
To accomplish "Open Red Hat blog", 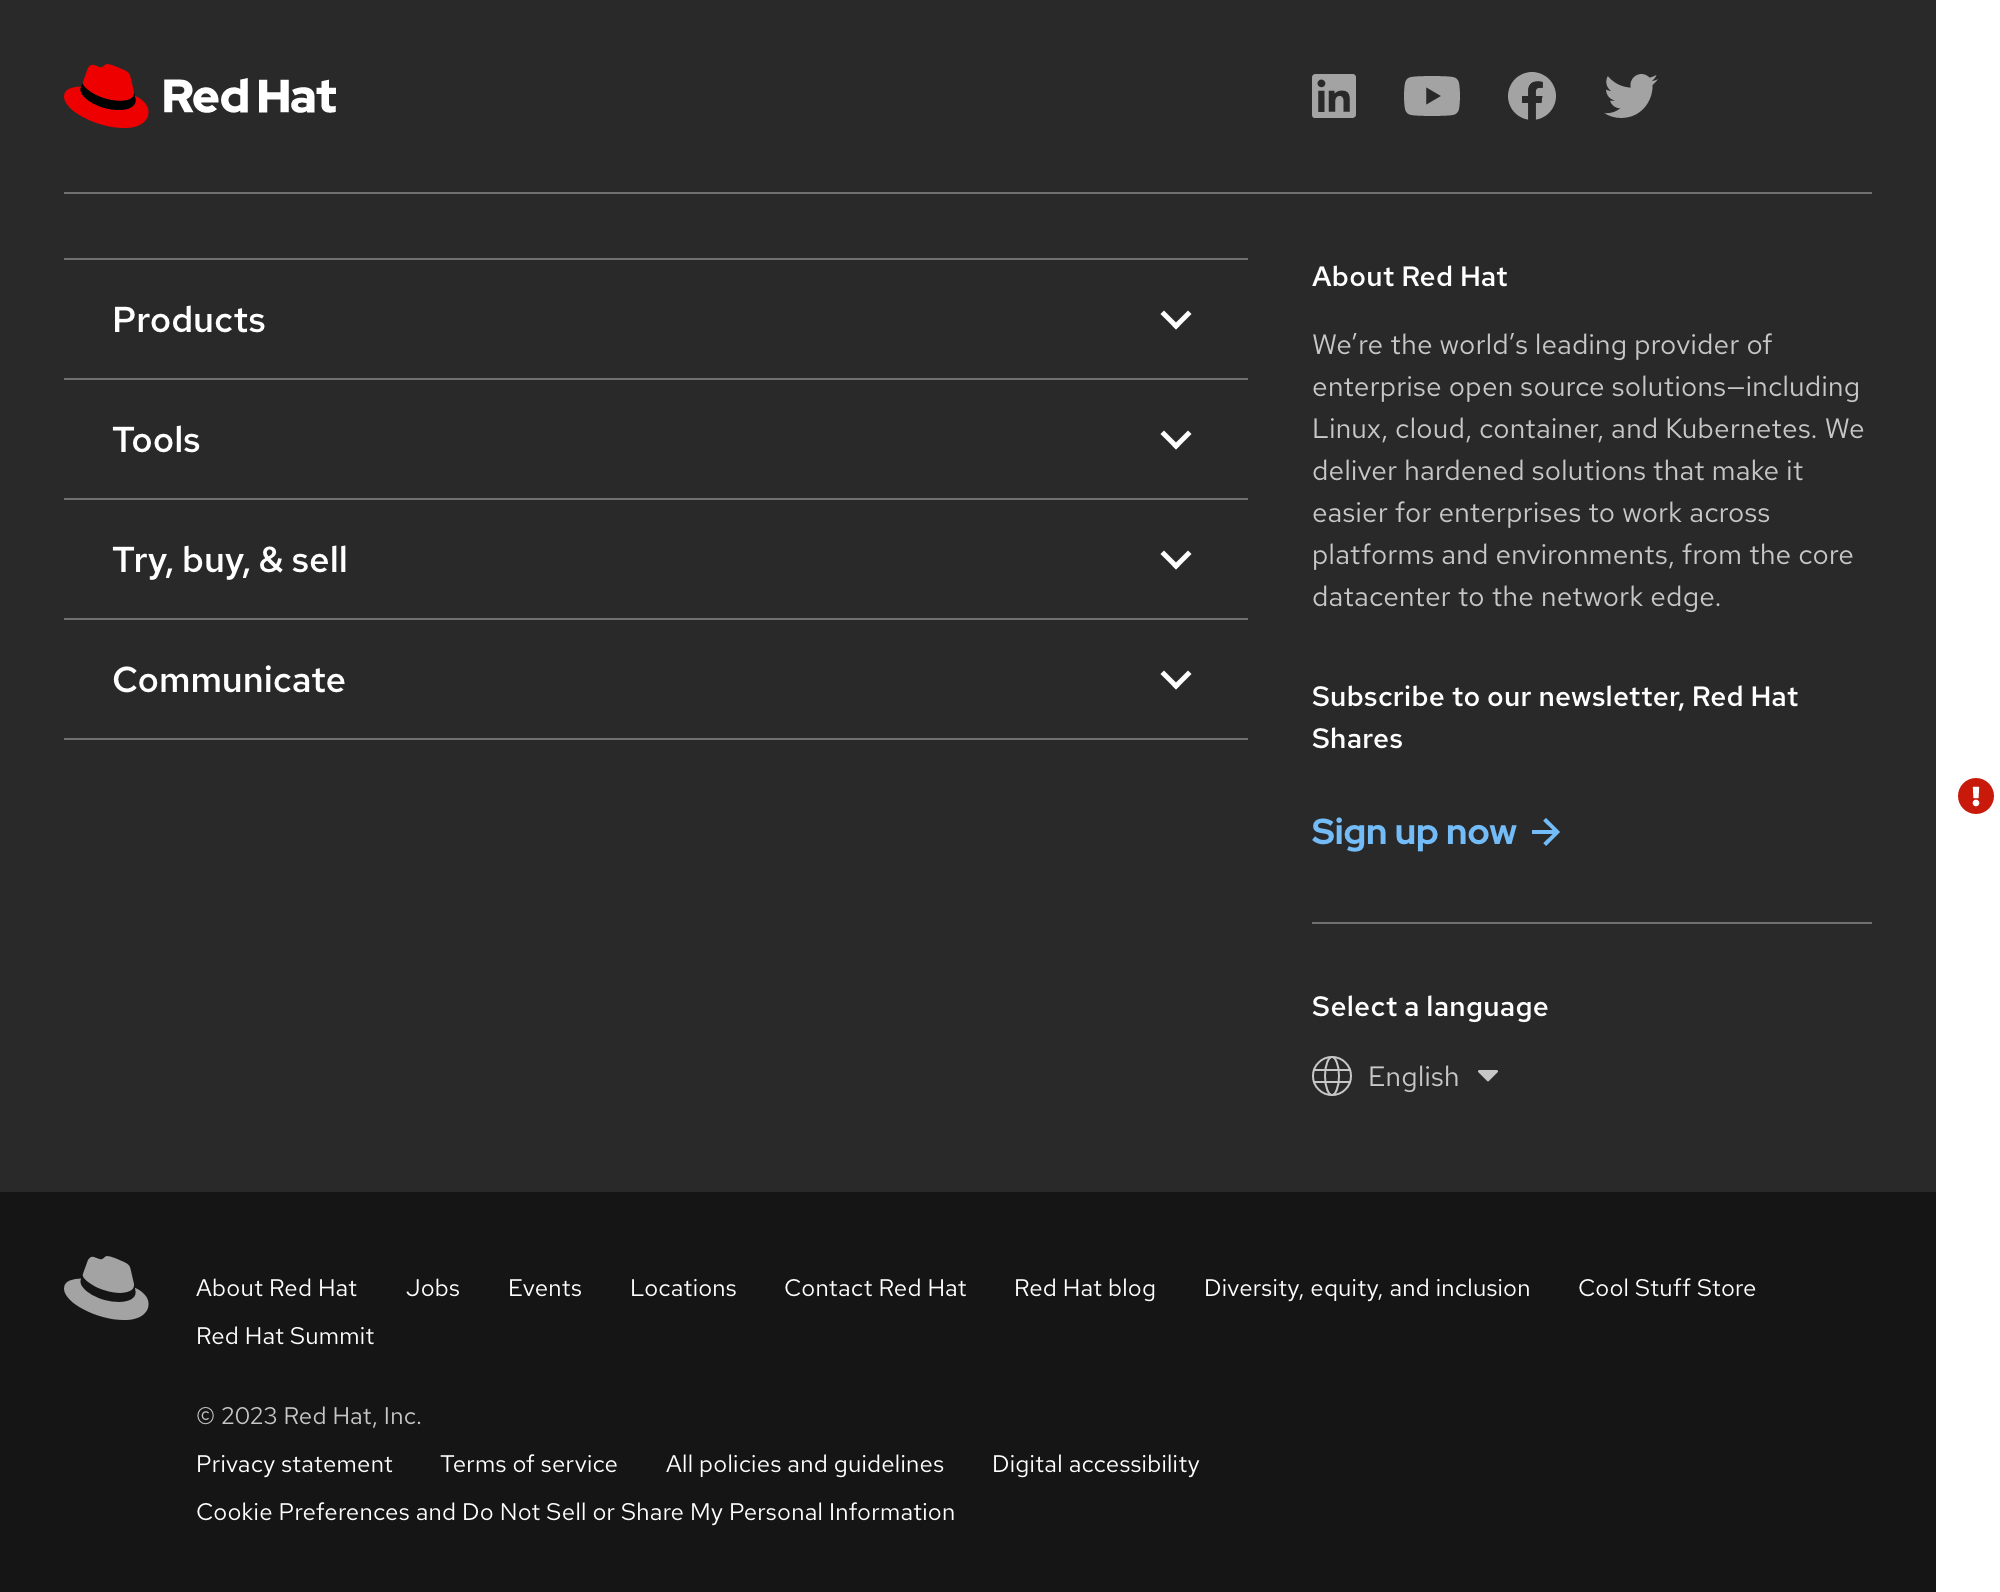I will tap(1084, 1288).
